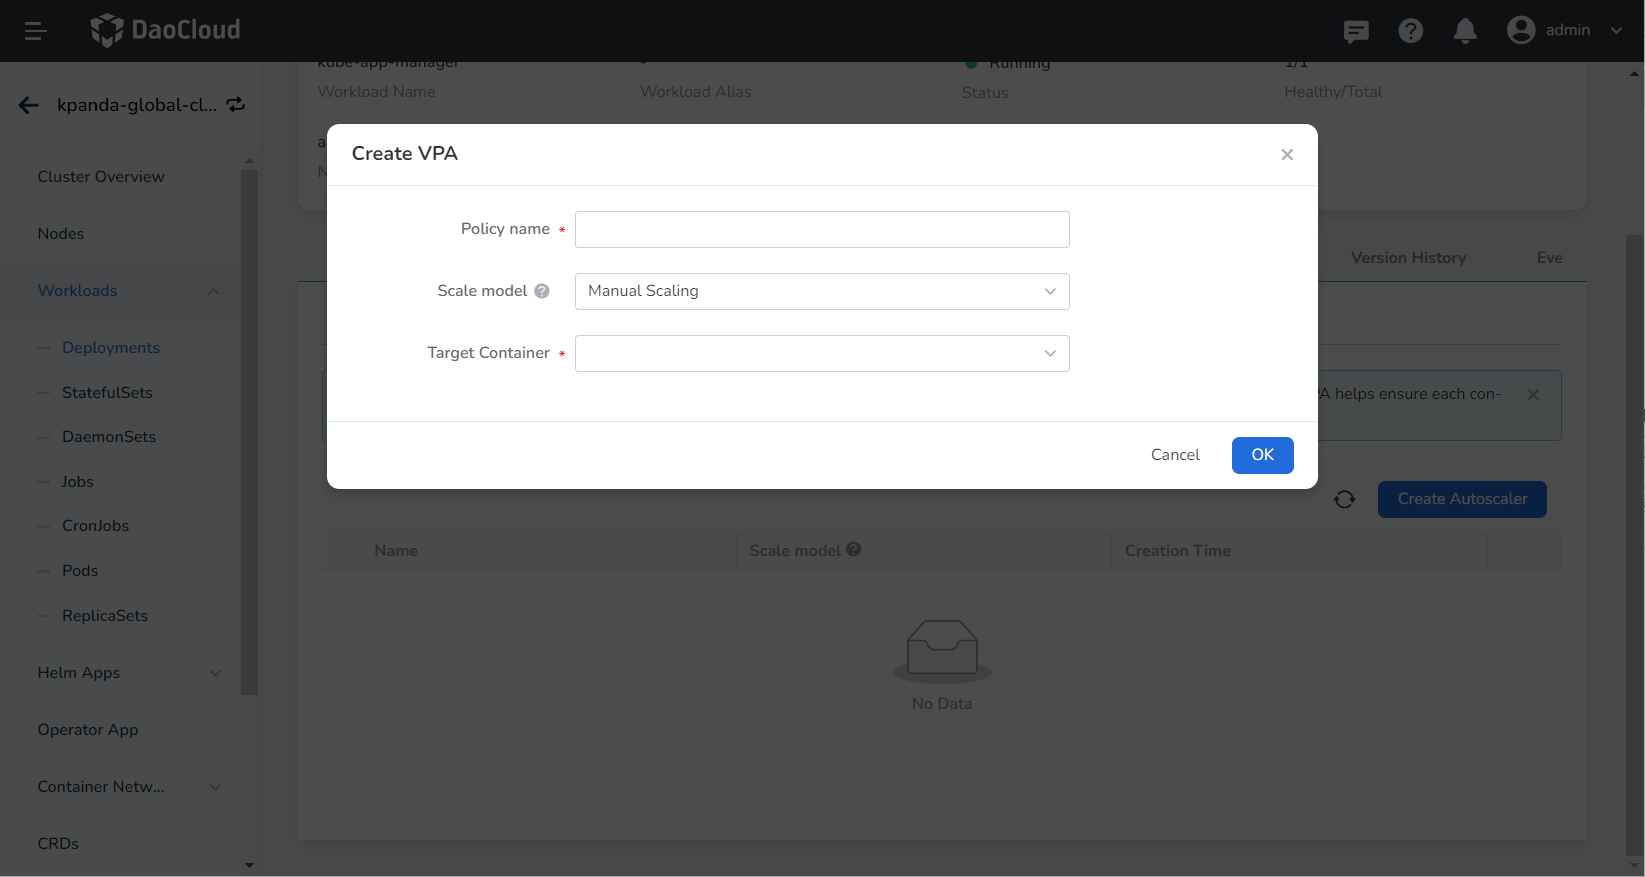Expand the Helm Apps section
Screen dimensions: 1645x877
215,673
